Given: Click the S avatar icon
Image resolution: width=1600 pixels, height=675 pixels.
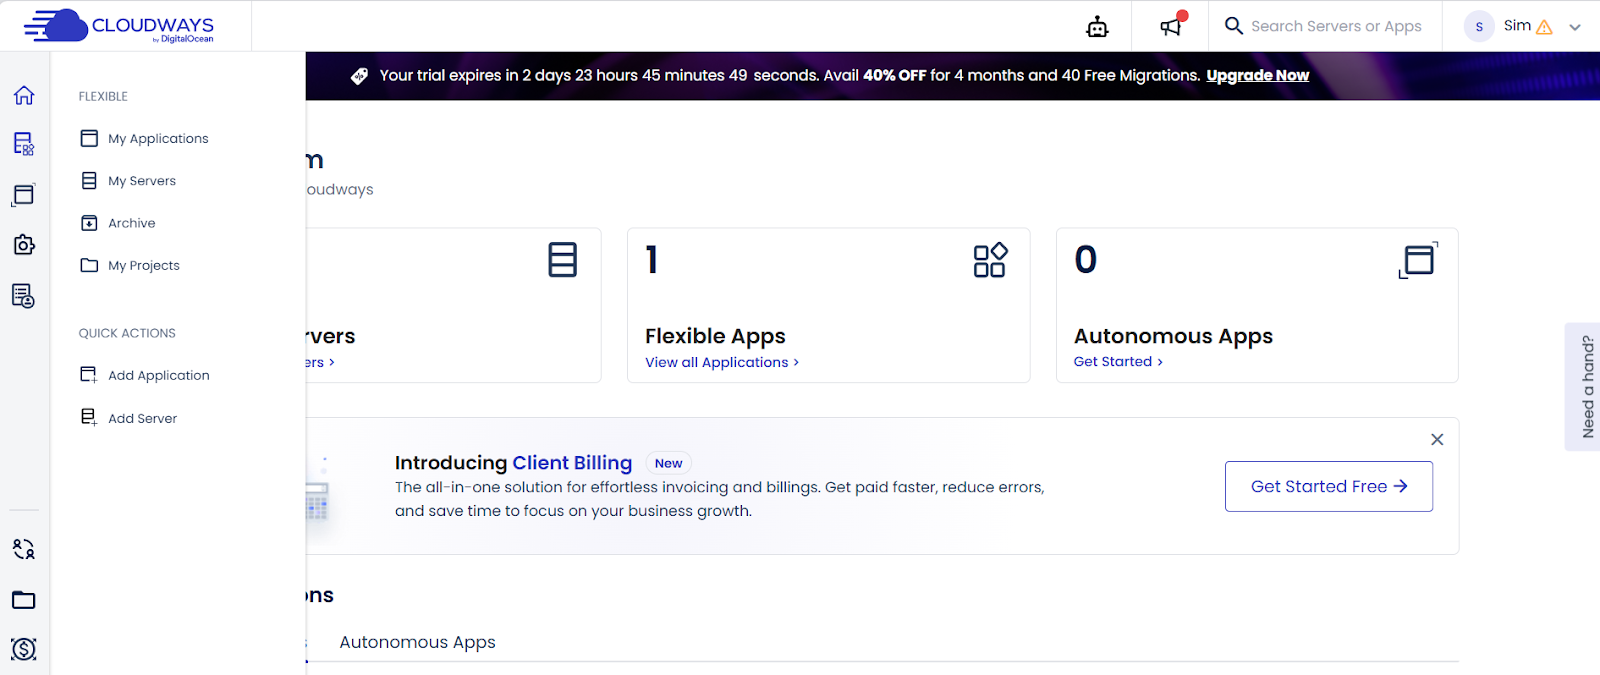Looking at the screenshot, I should (x=1479, y=26).
